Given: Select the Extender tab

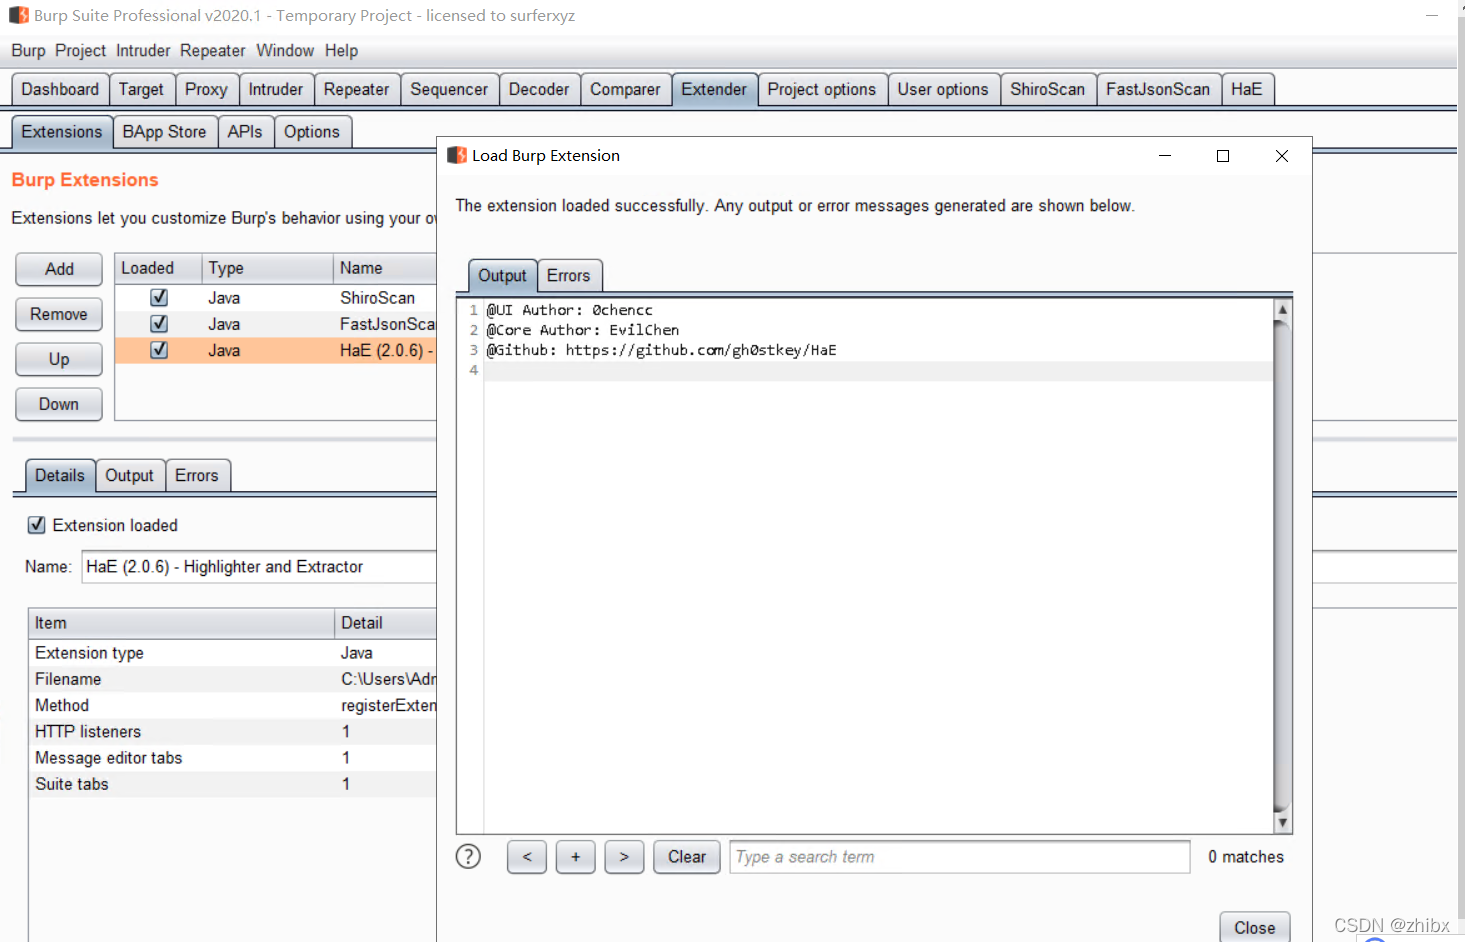Looking at the screenshot, I should pos(714,89).
